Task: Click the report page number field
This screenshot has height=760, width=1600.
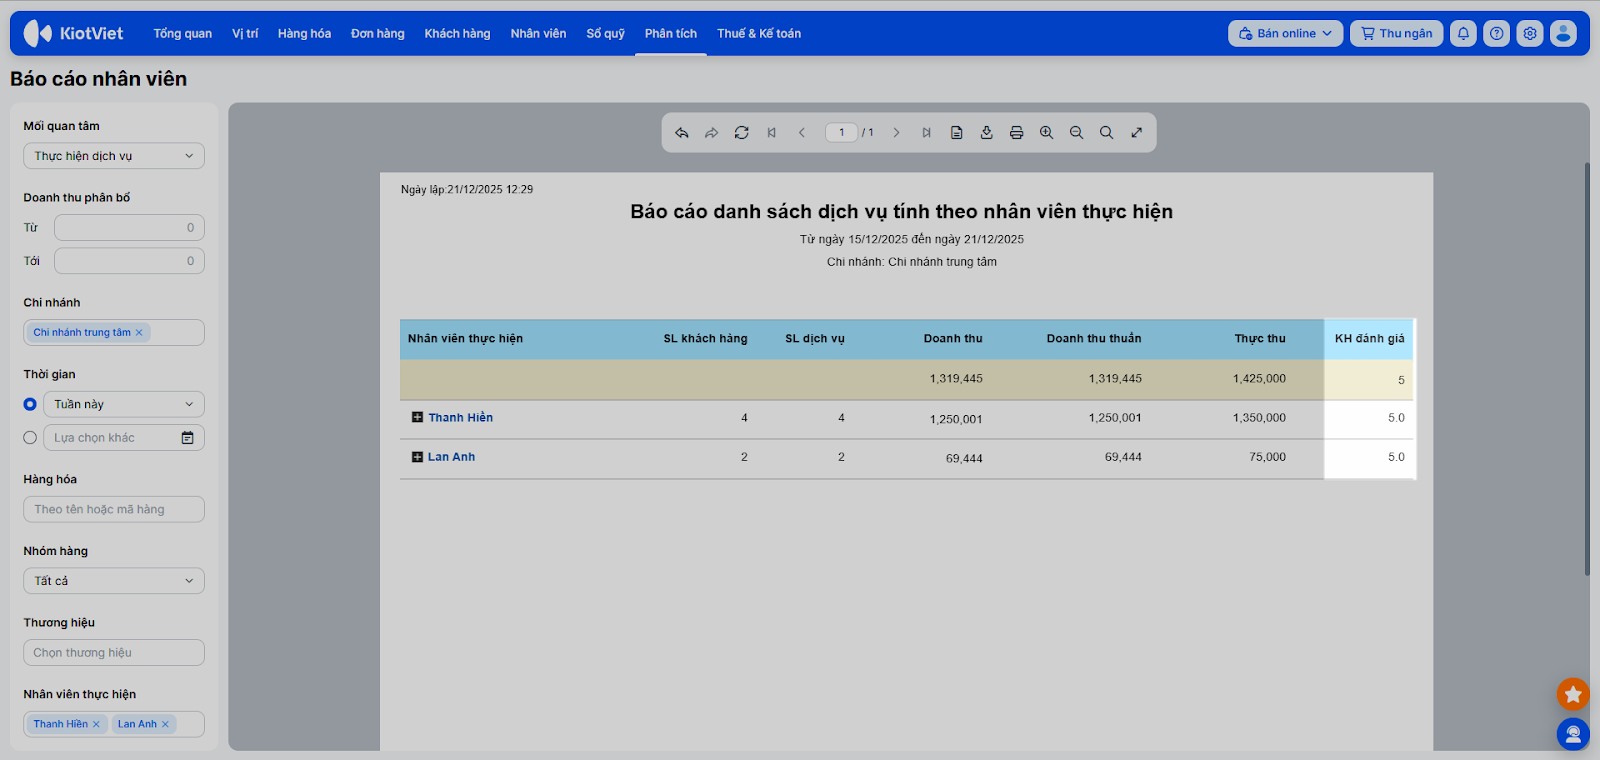Action: click(x=841, y=132)
